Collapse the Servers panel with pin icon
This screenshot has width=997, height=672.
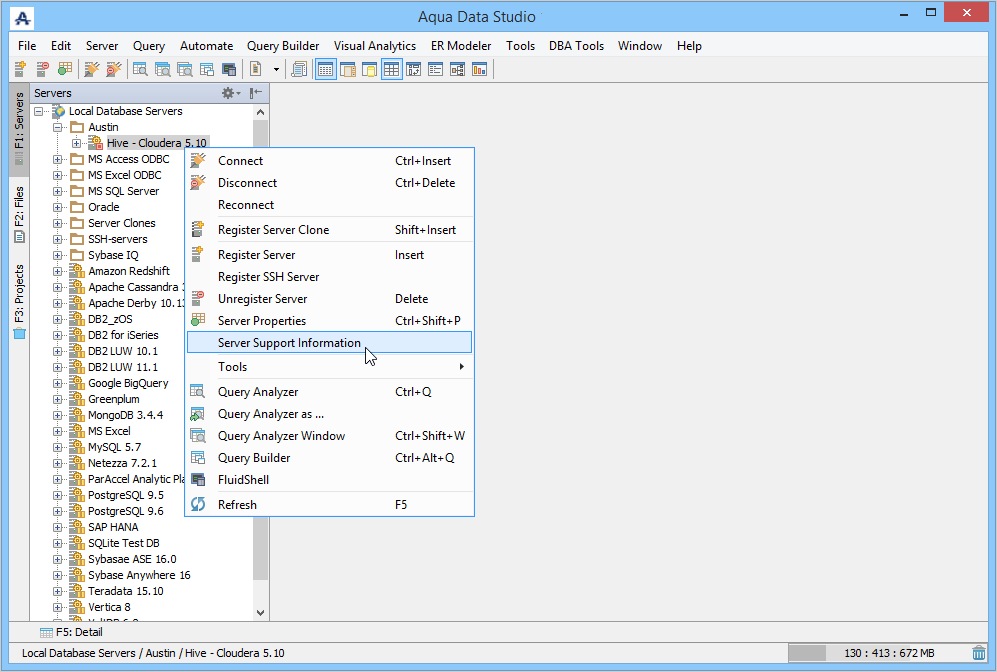point(256,93)
